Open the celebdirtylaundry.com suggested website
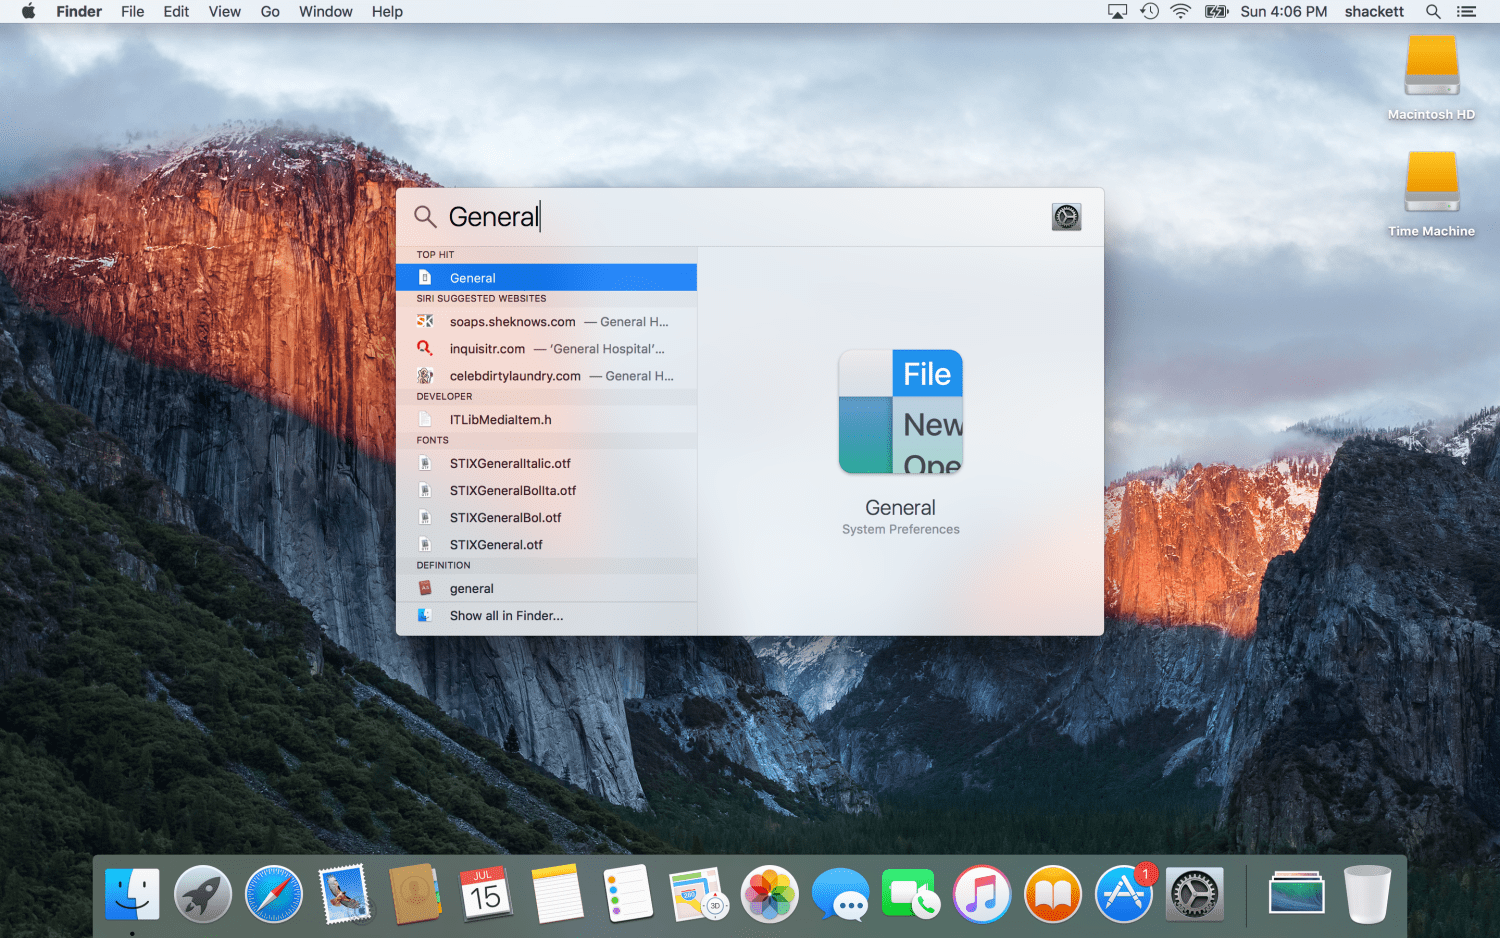 coord(546,376)
